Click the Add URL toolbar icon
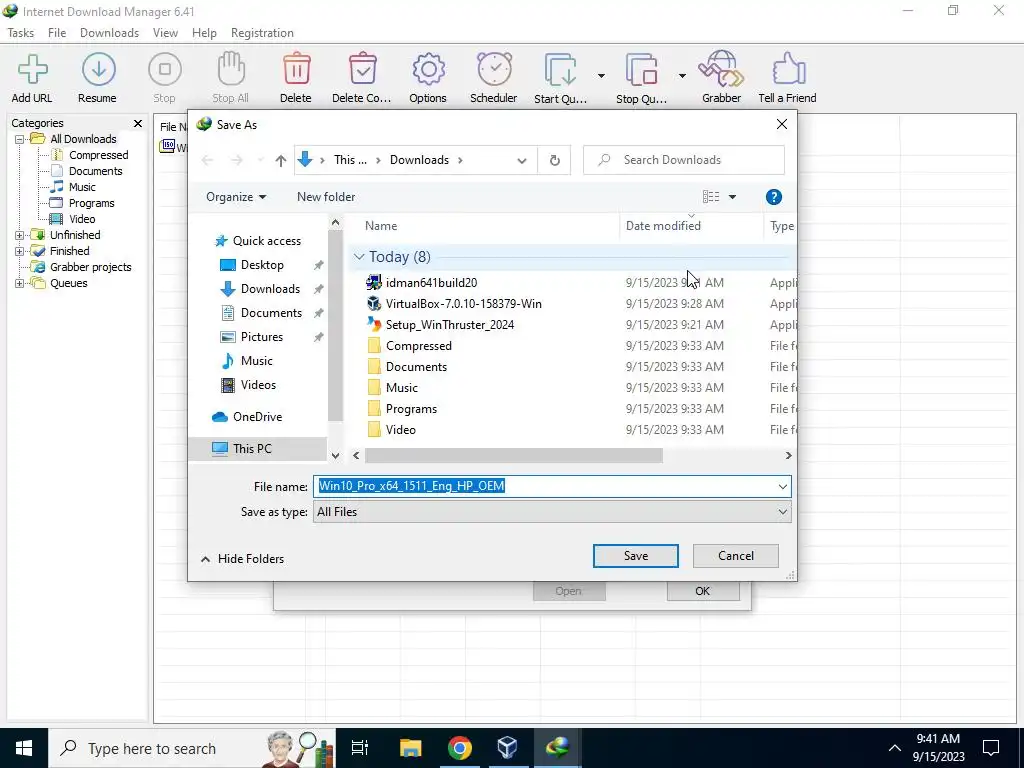1024x768 pixels. coord(32,70)
